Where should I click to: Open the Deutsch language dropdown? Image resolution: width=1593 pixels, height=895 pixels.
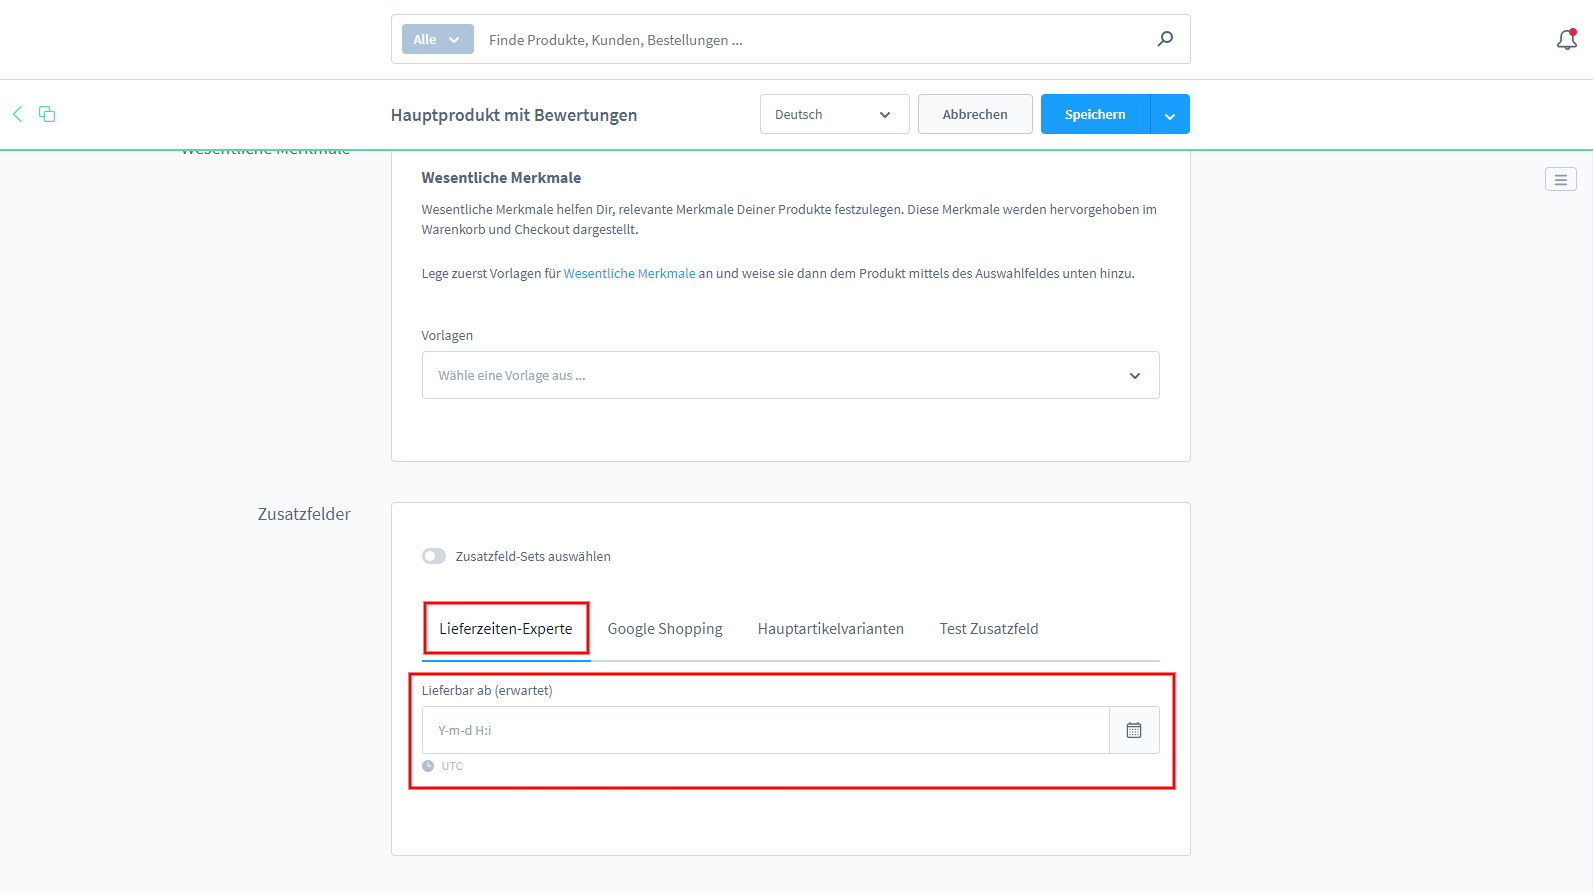(x=834, y=114)
